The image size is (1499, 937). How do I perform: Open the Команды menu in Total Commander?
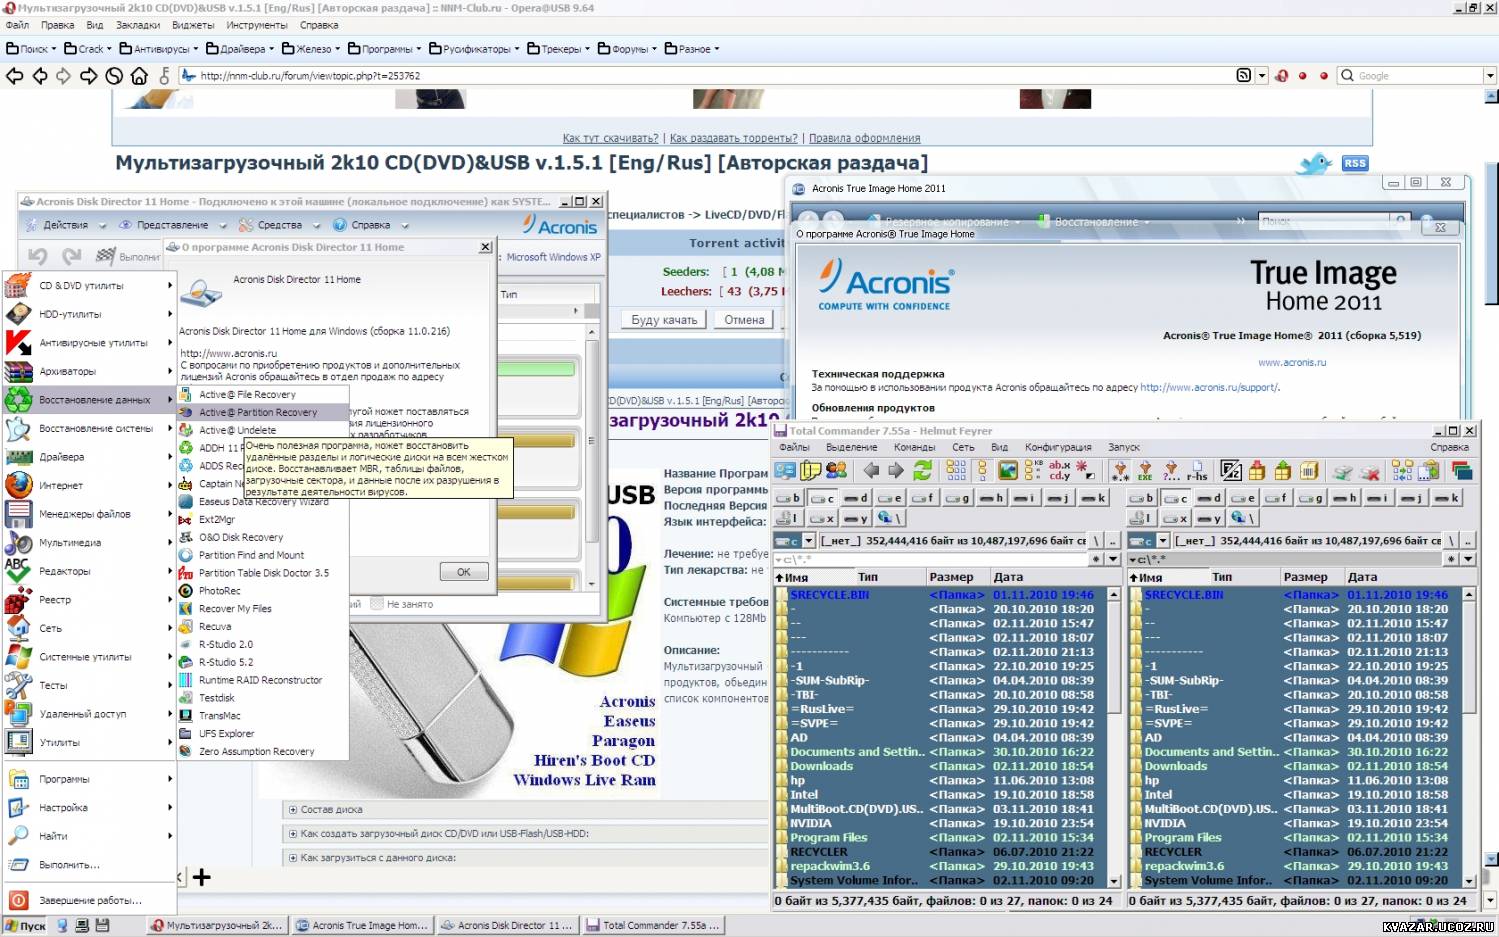point(914,447)
